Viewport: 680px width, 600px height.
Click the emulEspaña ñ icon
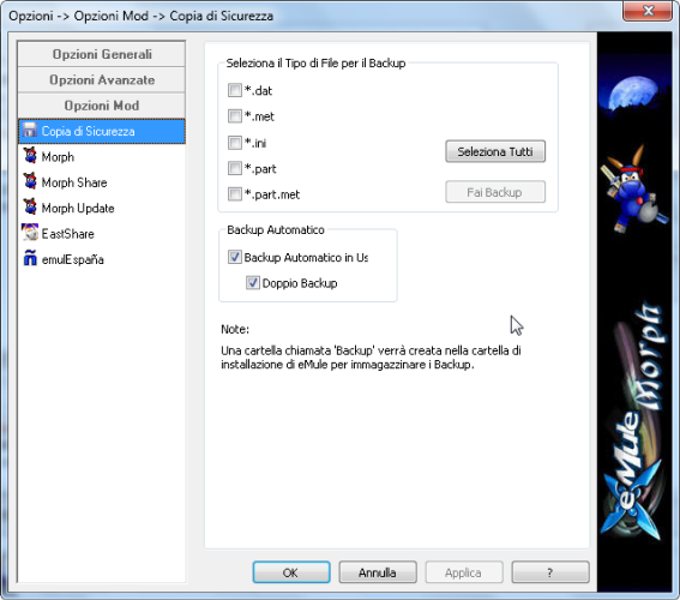click(30, 258)
